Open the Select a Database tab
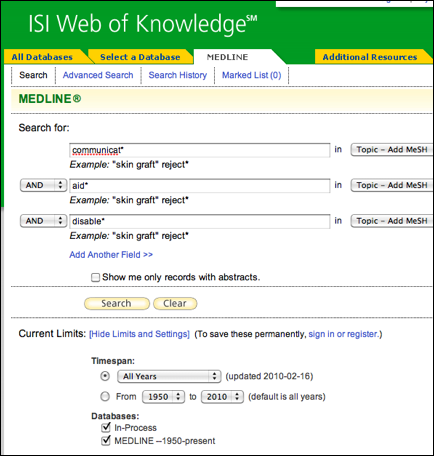This screenshot has width=434, height=456. 140,57
